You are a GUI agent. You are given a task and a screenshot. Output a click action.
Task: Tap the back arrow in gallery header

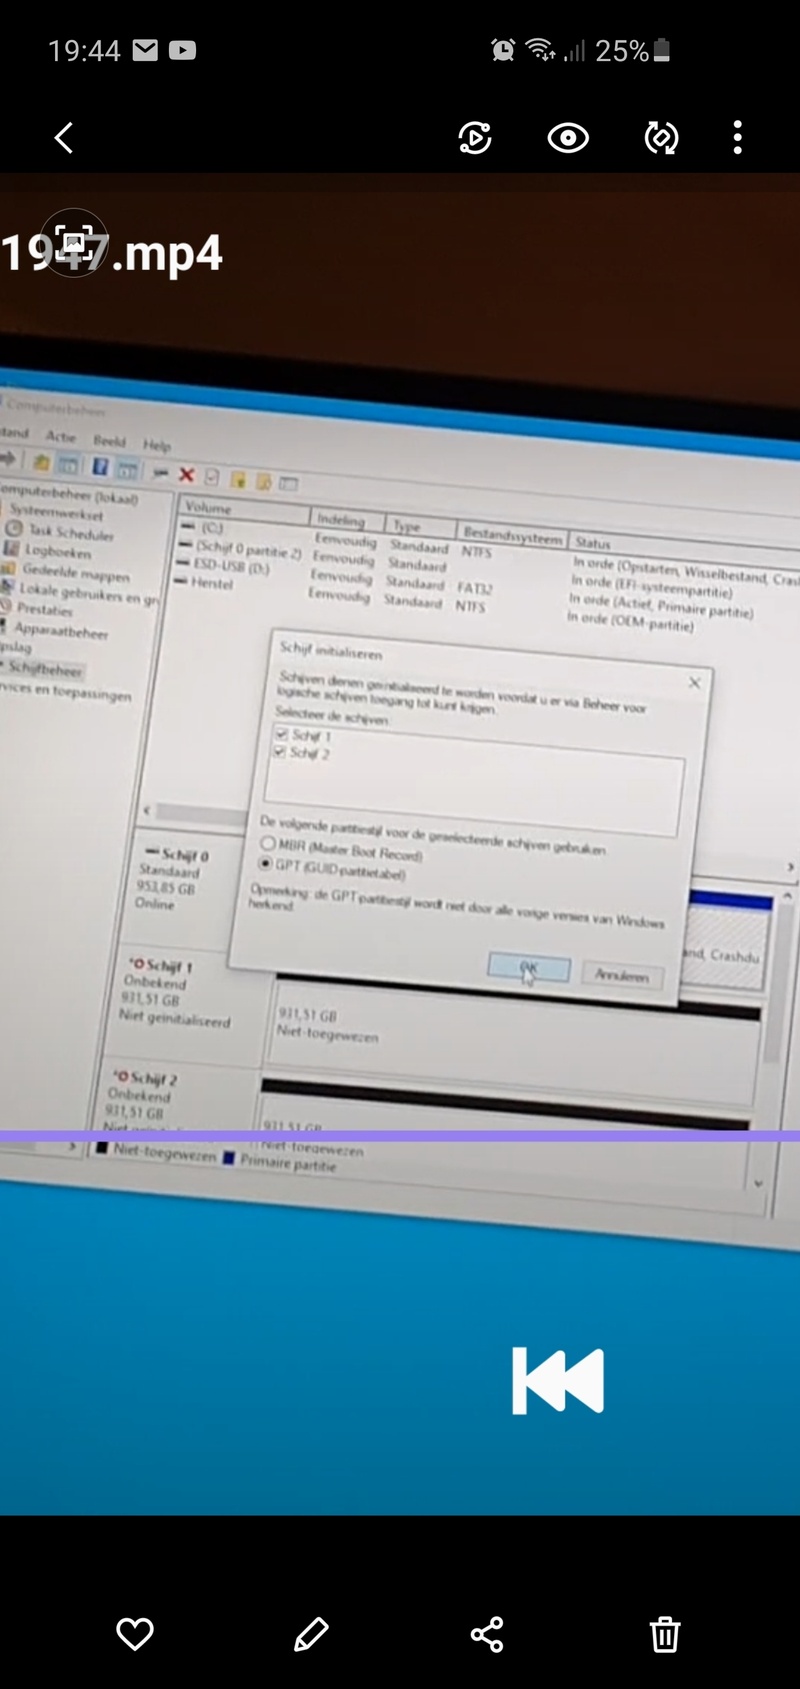tap(64, 138)
